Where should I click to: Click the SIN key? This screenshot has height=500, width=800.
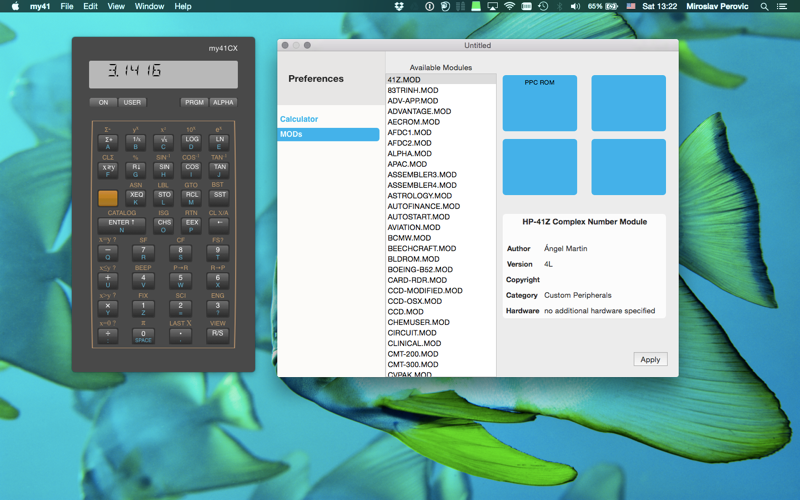coord(164,170)
